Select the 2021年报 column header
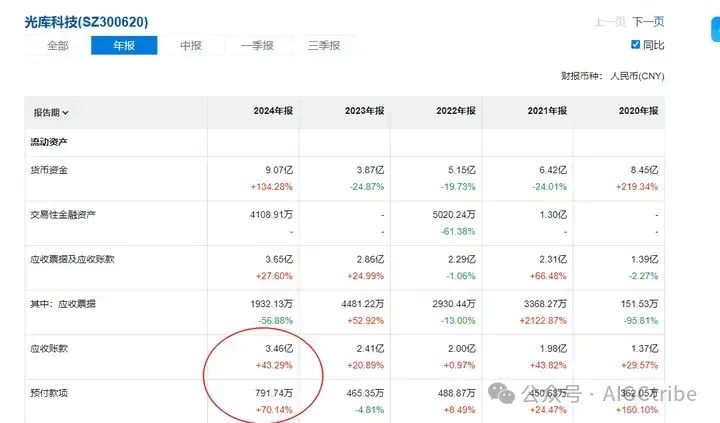 pyautogui.click(x=547, y=111)
